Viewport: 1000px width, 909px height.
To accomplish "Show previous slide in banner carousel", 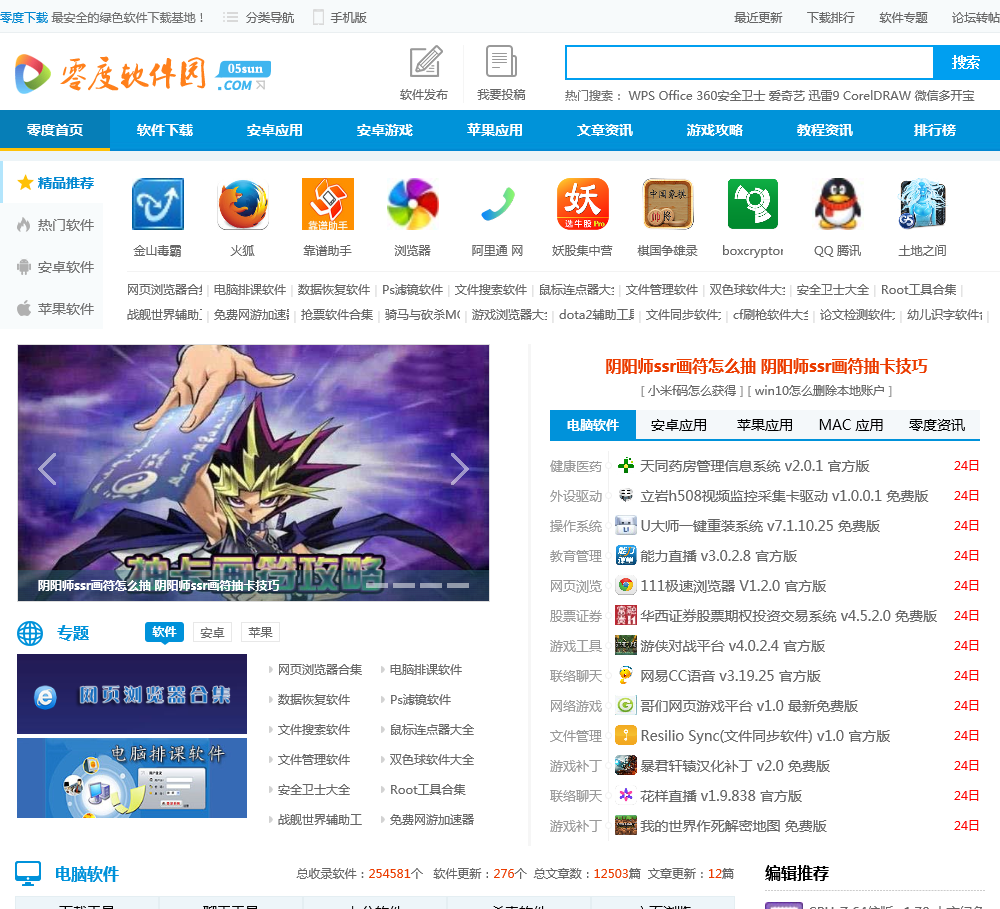I will point(47,469).
